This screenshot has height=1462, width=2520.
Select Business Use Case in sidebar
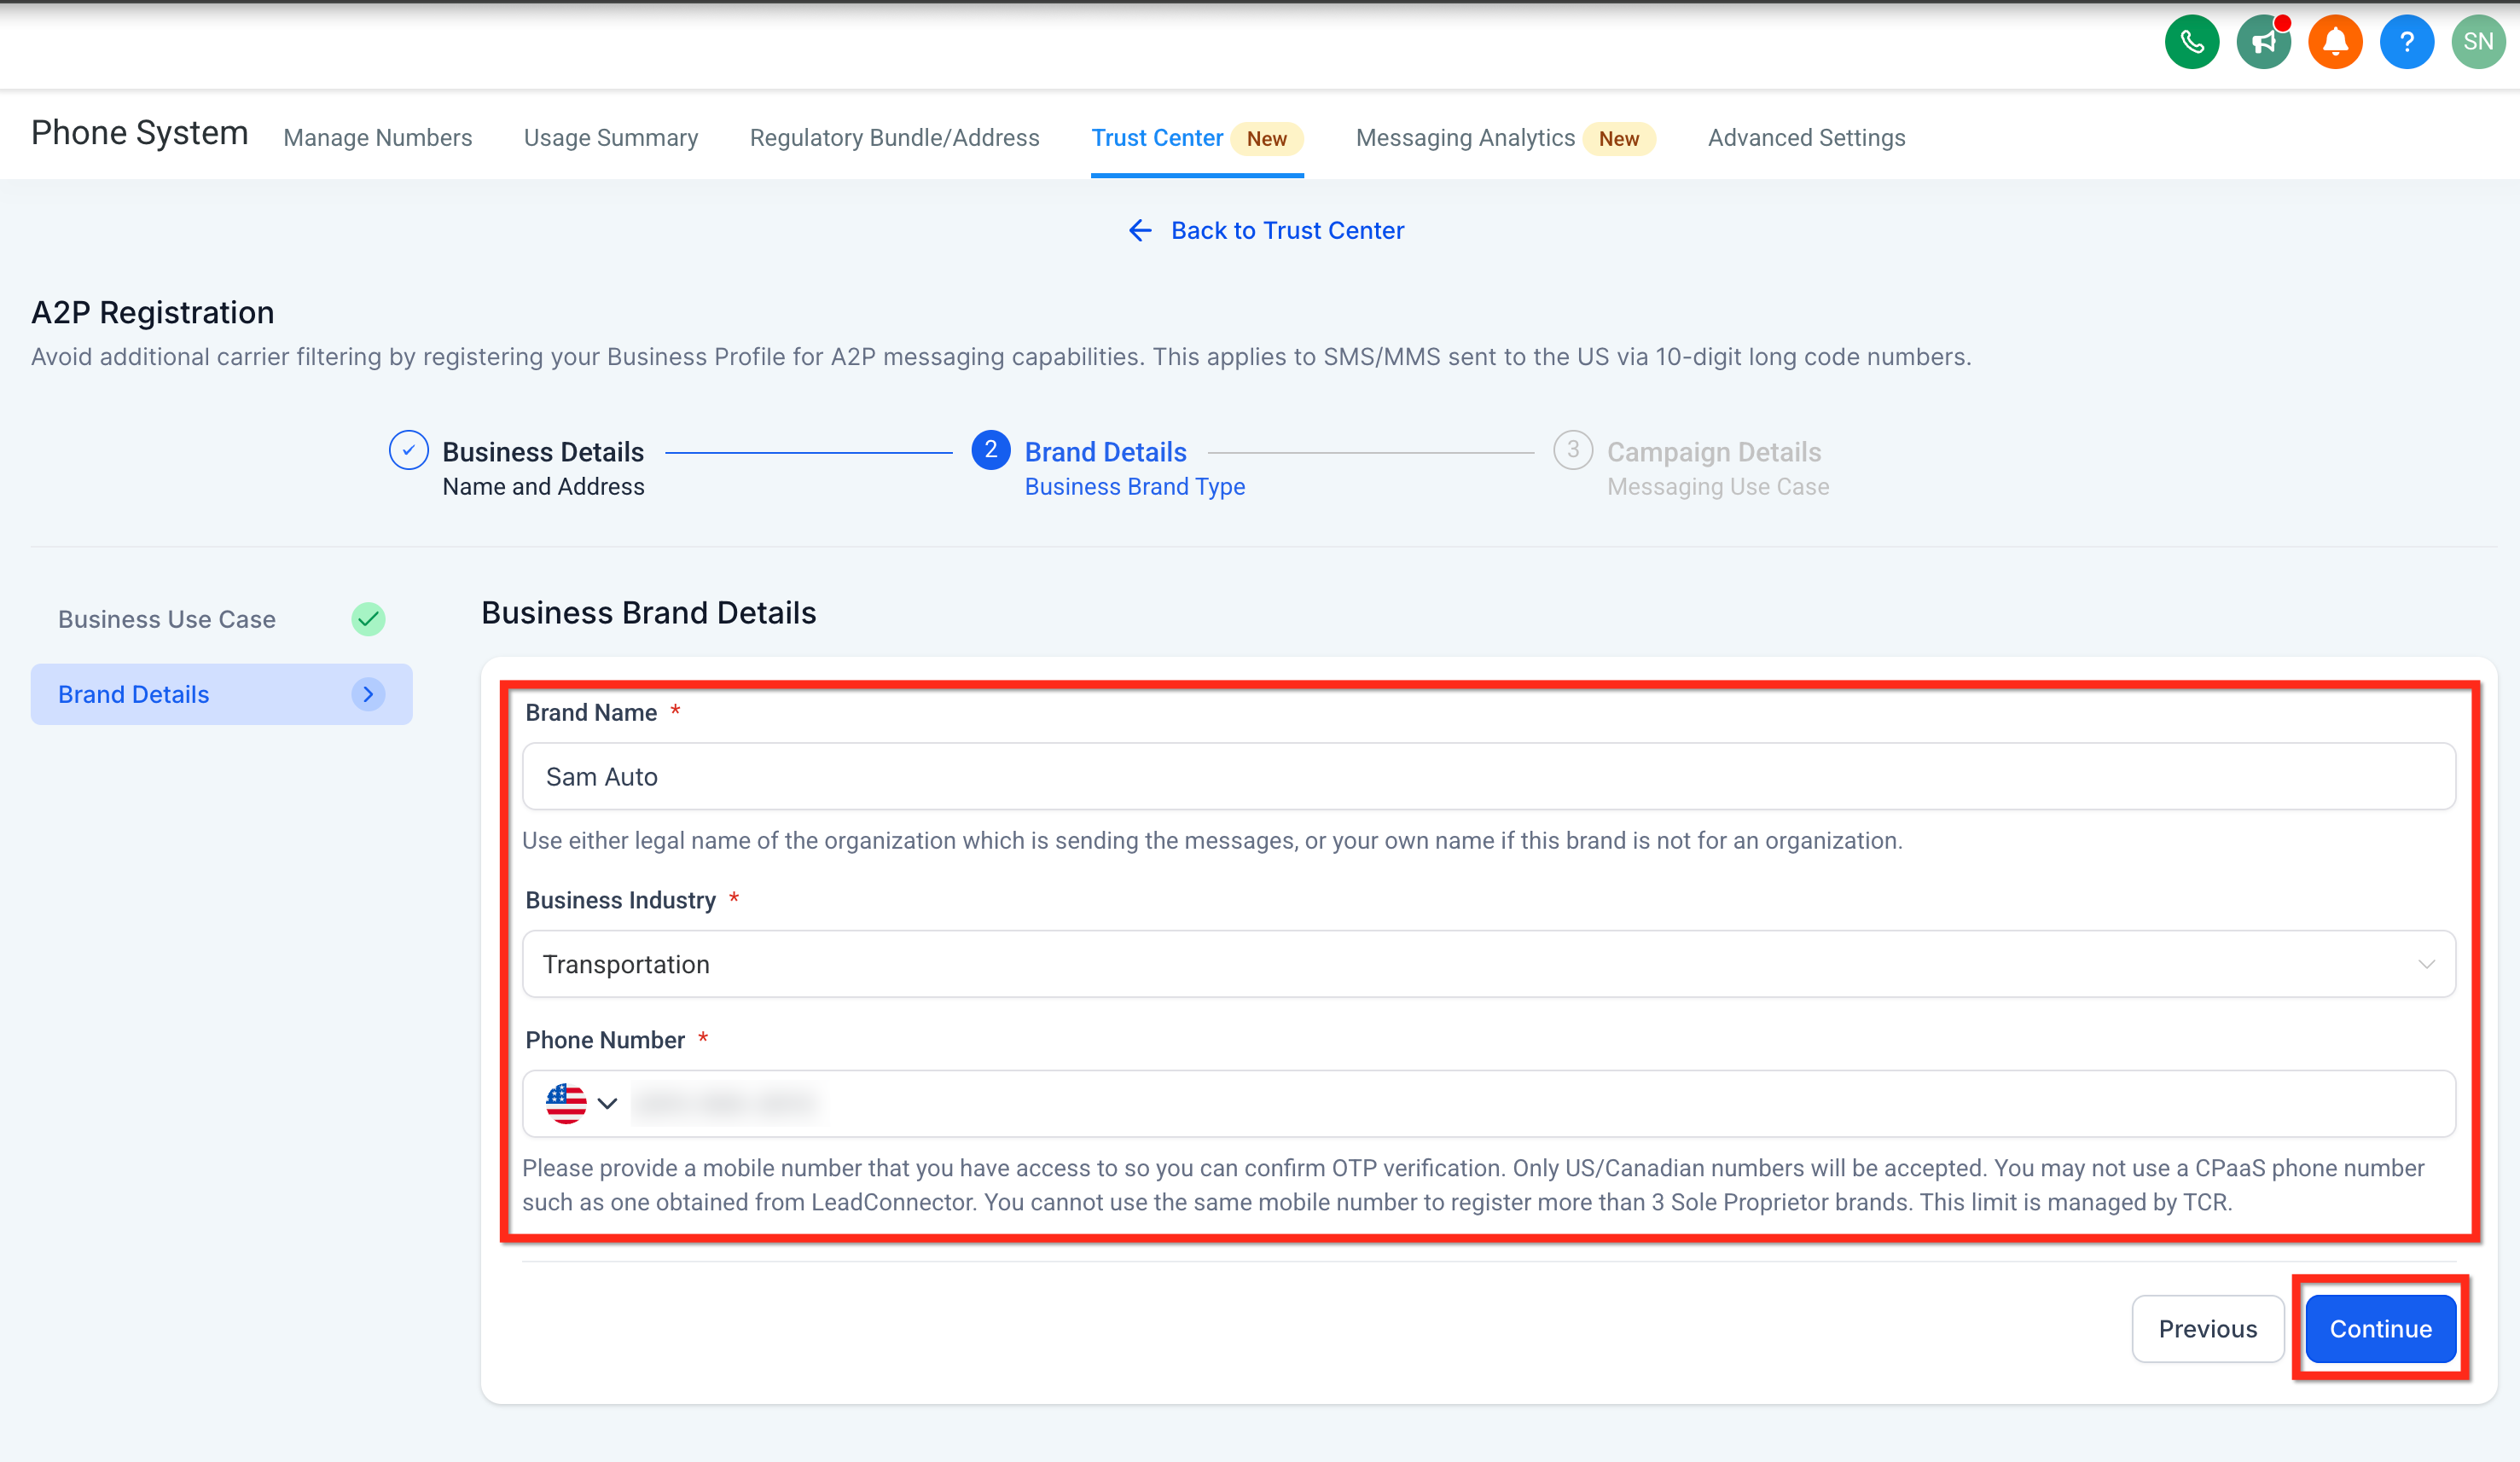pyautogui.click(x=167, y=619)
